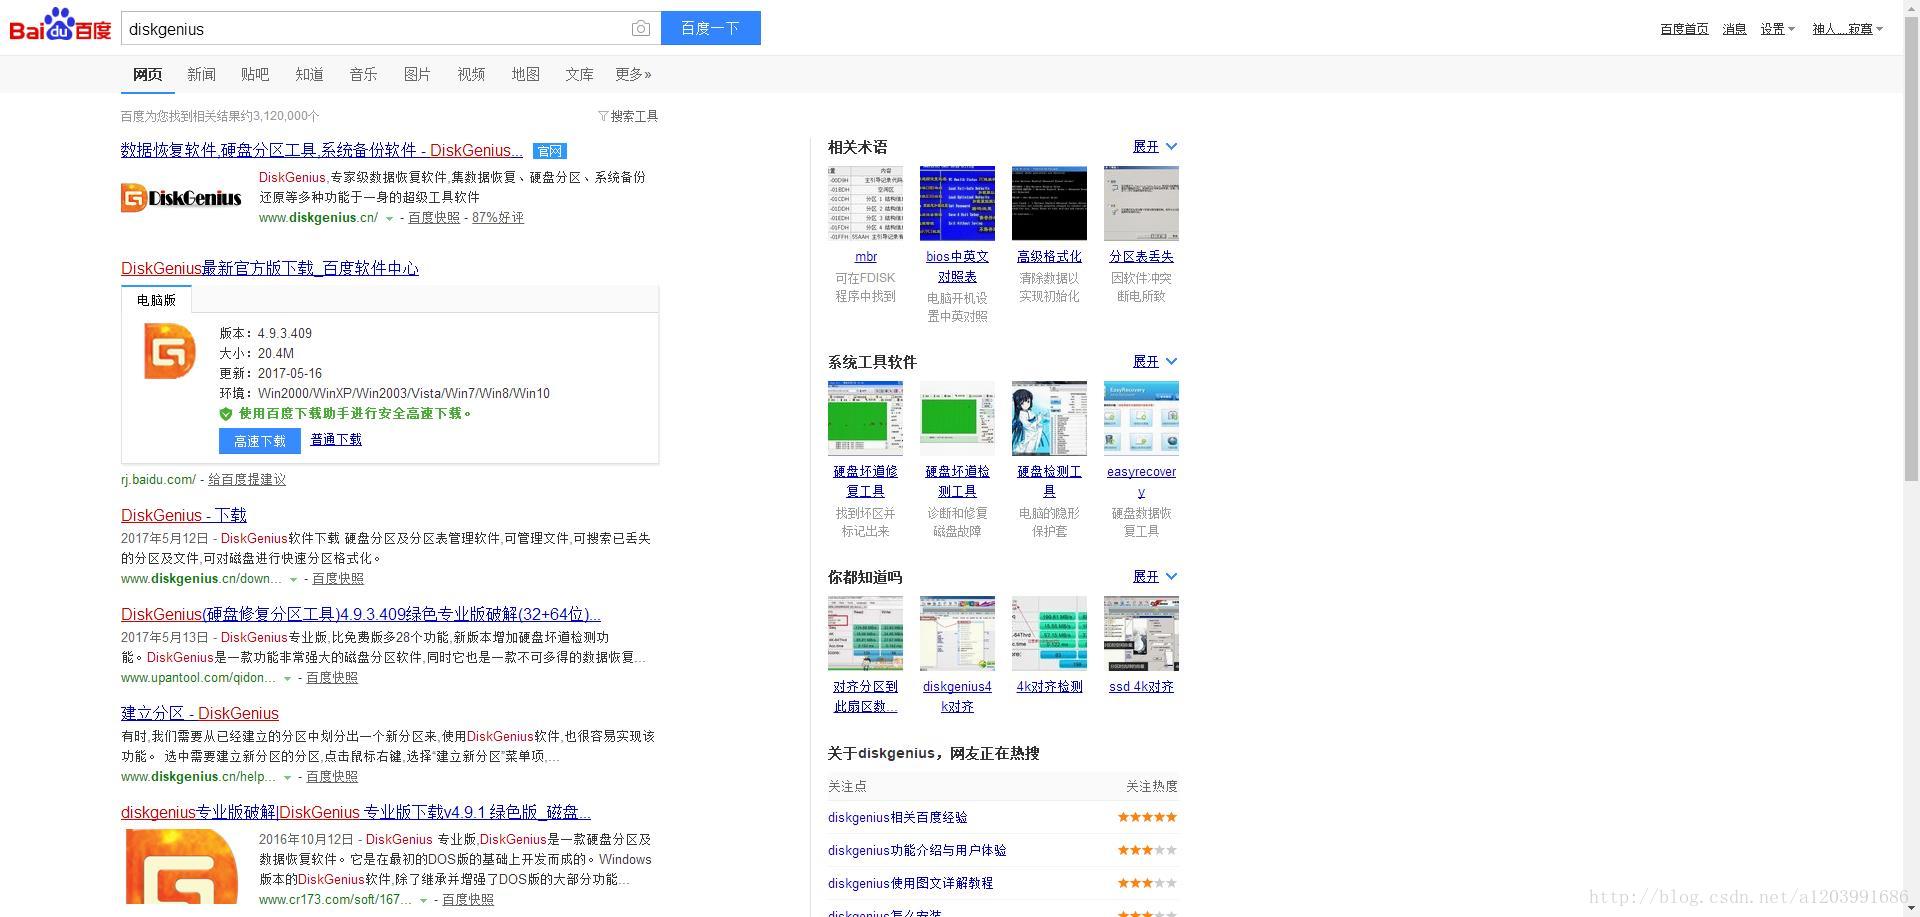
Task: Click the 高速下载 download button
Action: click(259, 440)
